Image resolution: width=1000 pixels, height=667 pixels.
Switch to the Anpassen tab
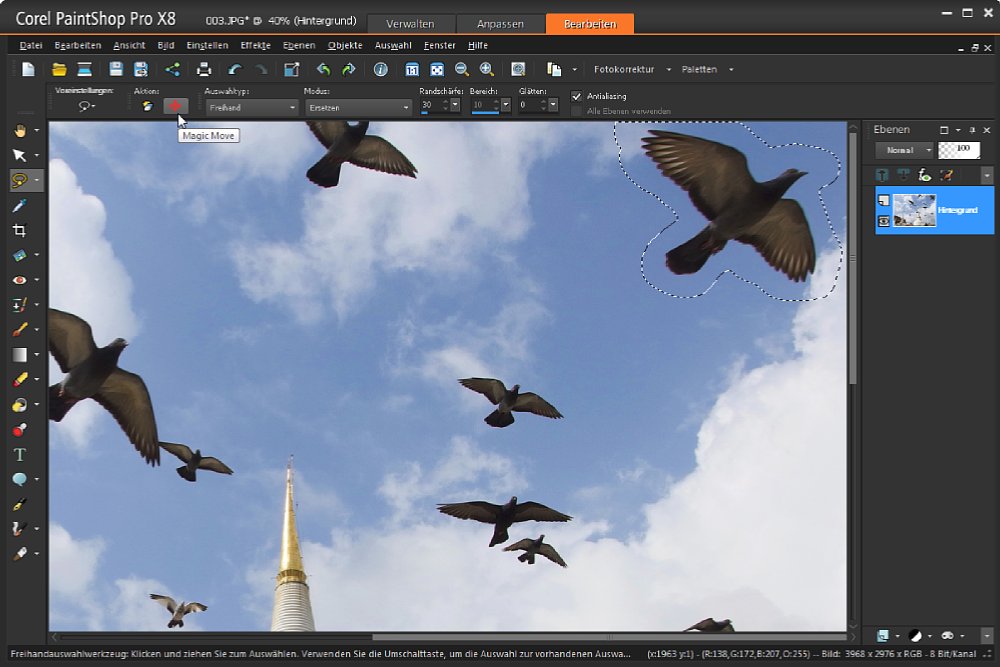coord(498,24)
